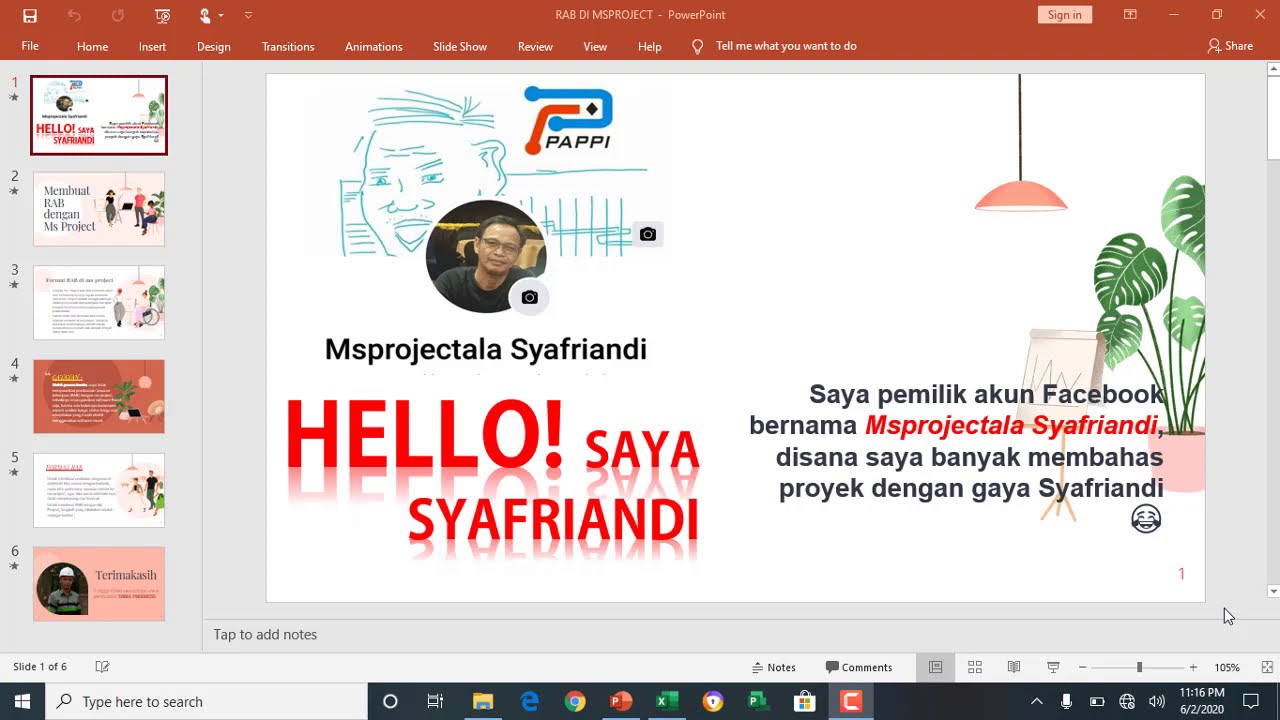Click camera icon on profile photo
This screenshot has width=1280, height=720.
pyautogui.click(x=529, y=297)
